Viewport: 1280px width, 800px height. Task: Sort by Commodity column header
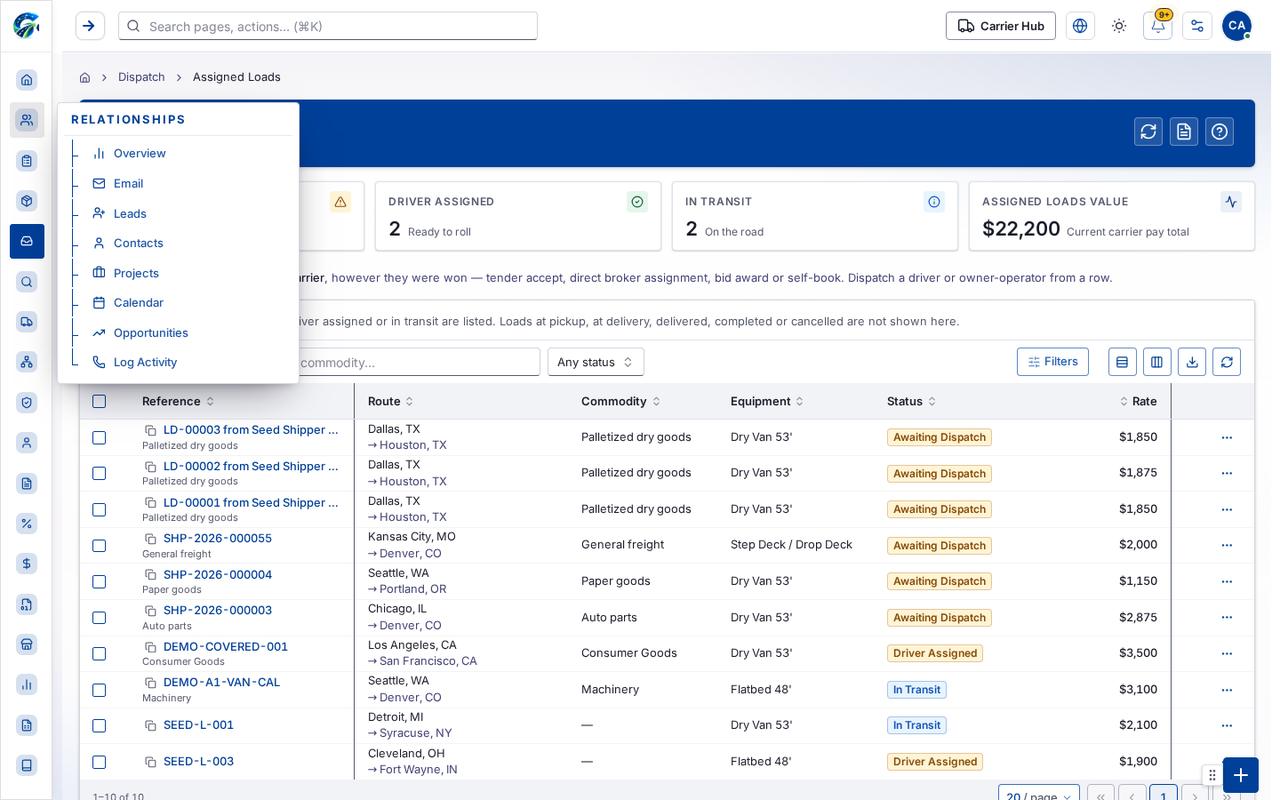click(x=621, y=401)
